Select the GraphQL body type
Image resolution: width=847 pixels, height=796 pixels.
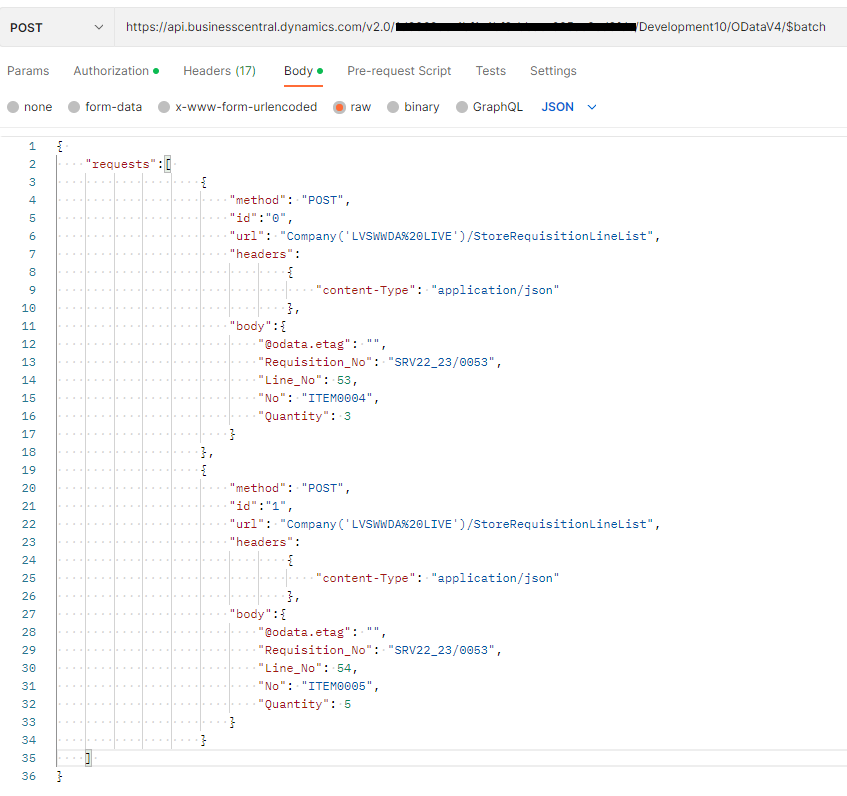click(x=462, y=107)
